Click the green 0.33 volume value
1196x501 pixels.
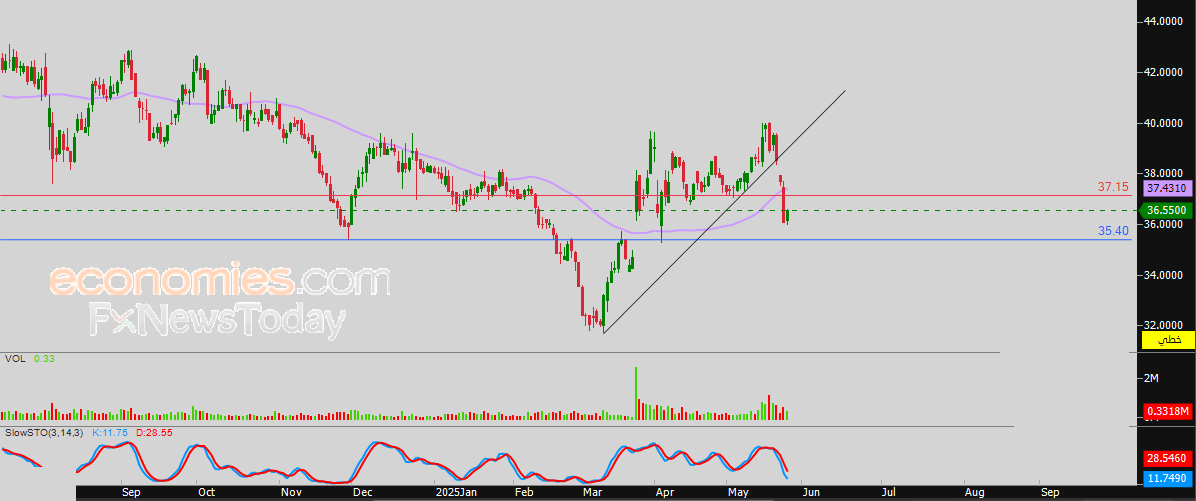[42, 358]
